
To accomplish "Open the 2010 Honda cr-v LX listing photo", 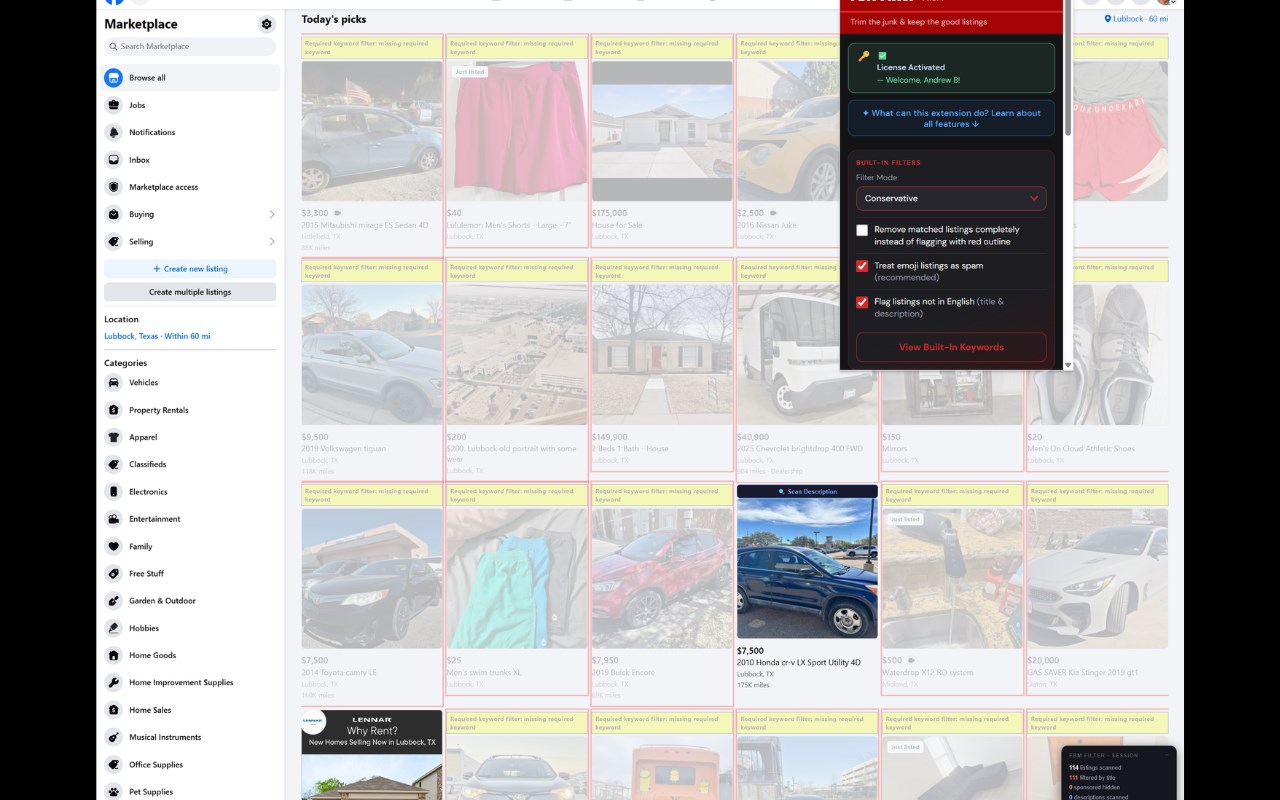I will 807,569.
